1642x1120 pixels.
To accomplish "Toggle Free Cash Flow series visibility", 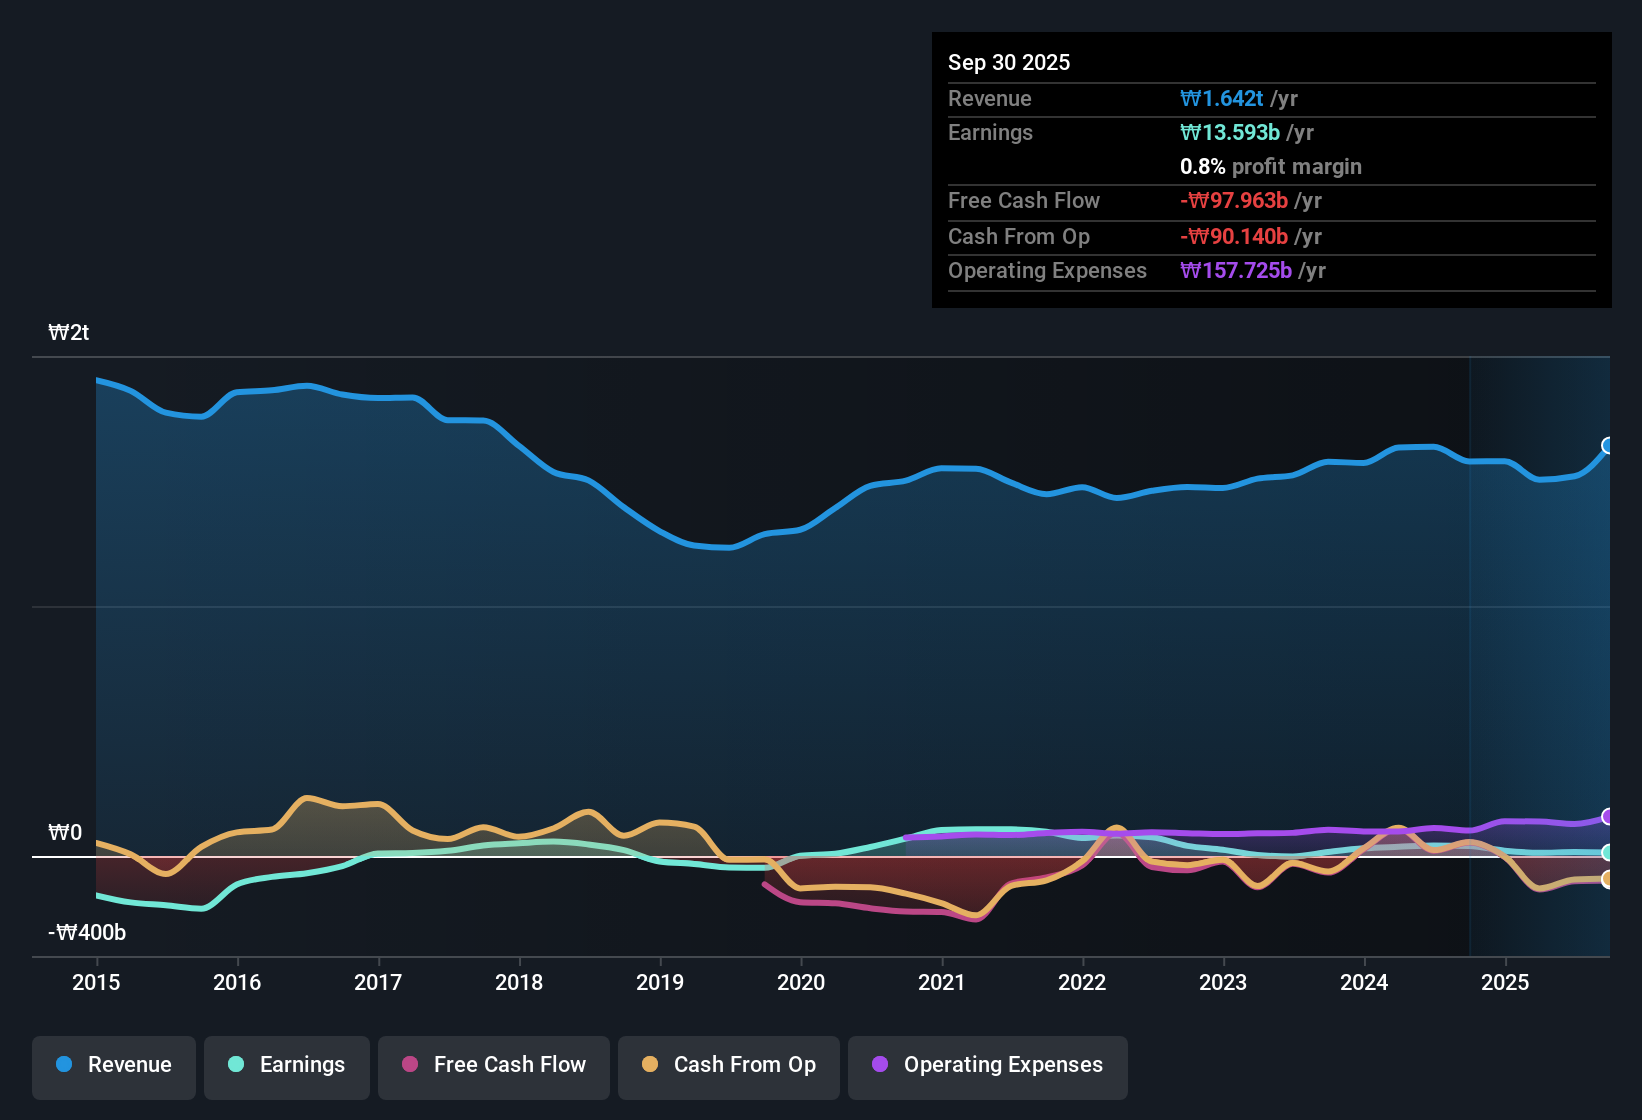I will pyautogui.click(x=493, y=1065).
